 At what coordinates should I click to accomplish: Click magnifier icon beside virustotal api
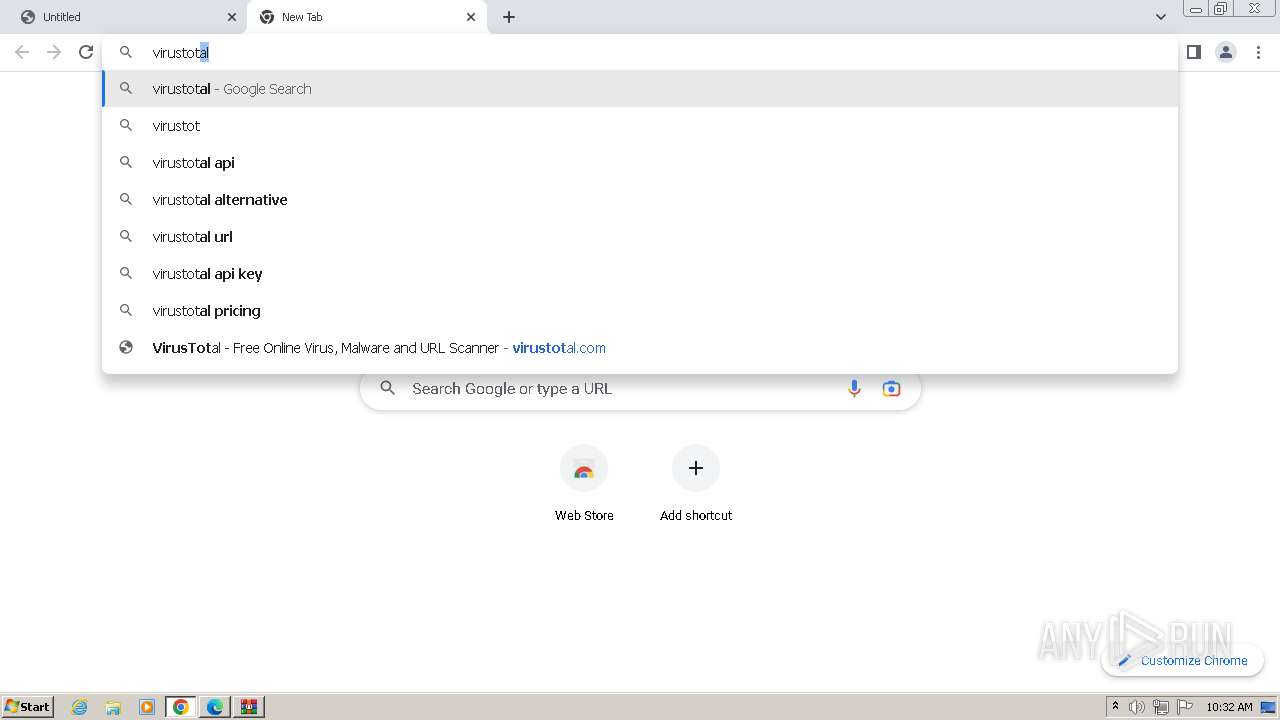(x=126, y=162)
